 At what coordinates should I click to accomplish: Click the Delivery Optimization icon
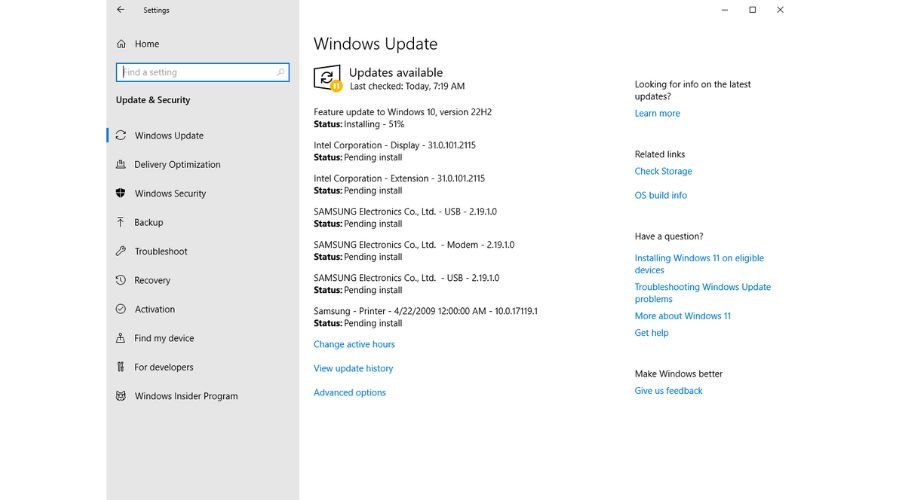121,164
